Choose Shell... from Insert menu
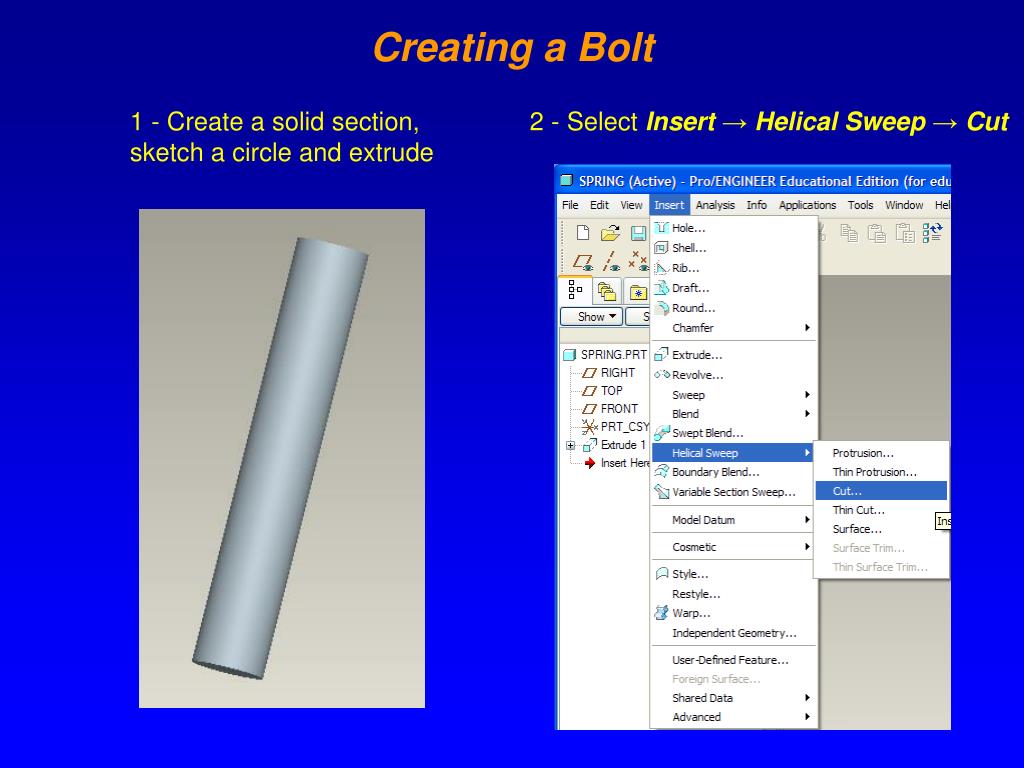The width and height of the screenshot is (1024, 768). (x=735, y=248)
